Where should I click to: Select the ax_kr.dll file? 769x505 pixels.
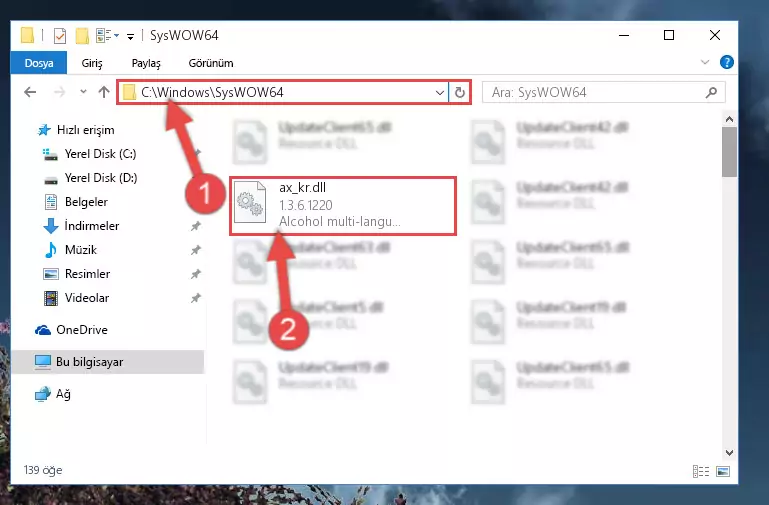pos(343,206)
